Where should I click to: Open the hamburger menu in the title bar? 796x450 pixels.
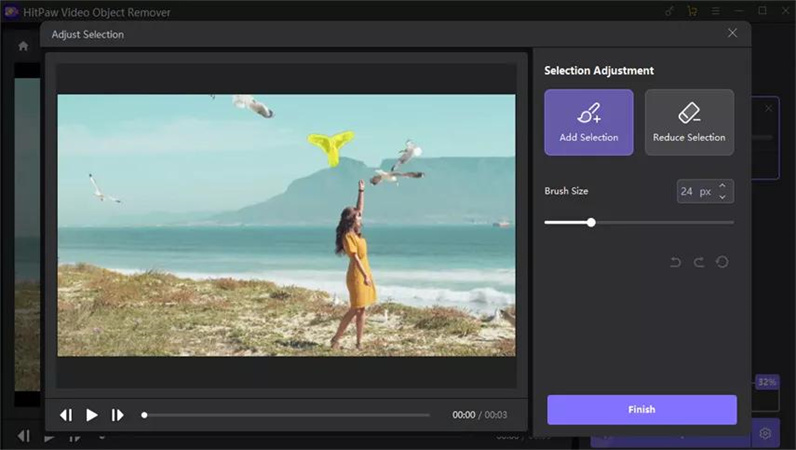tap(715, 11)
